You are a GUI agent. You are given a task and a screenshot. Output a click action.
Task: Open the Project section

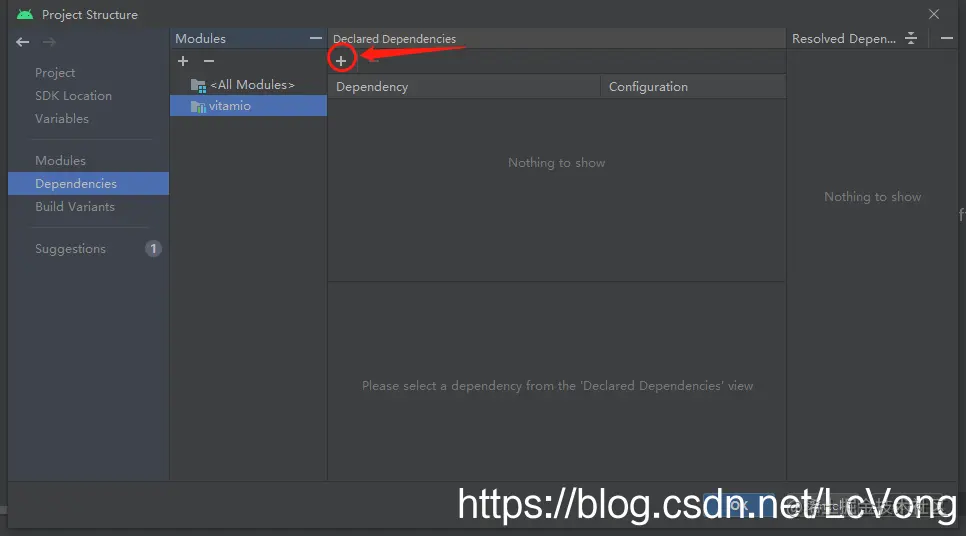(x=55, y=73)
